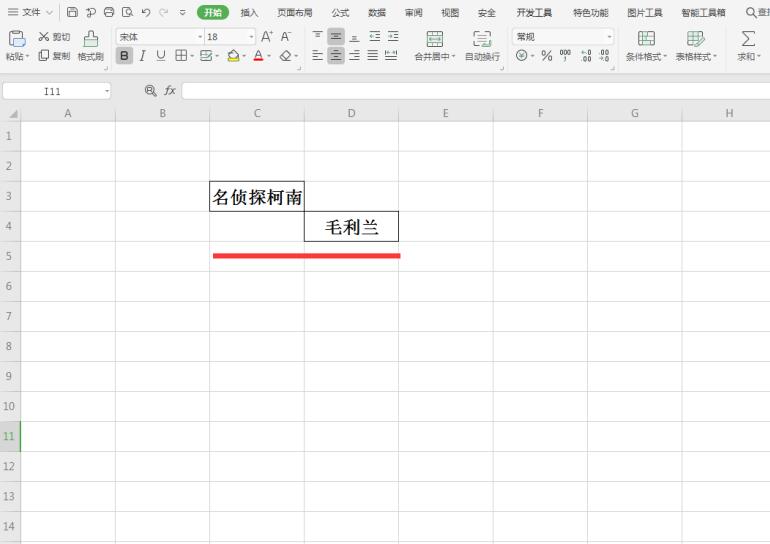The image size is (770, 544).
Task: Click the red font color button
Action: 258,56
